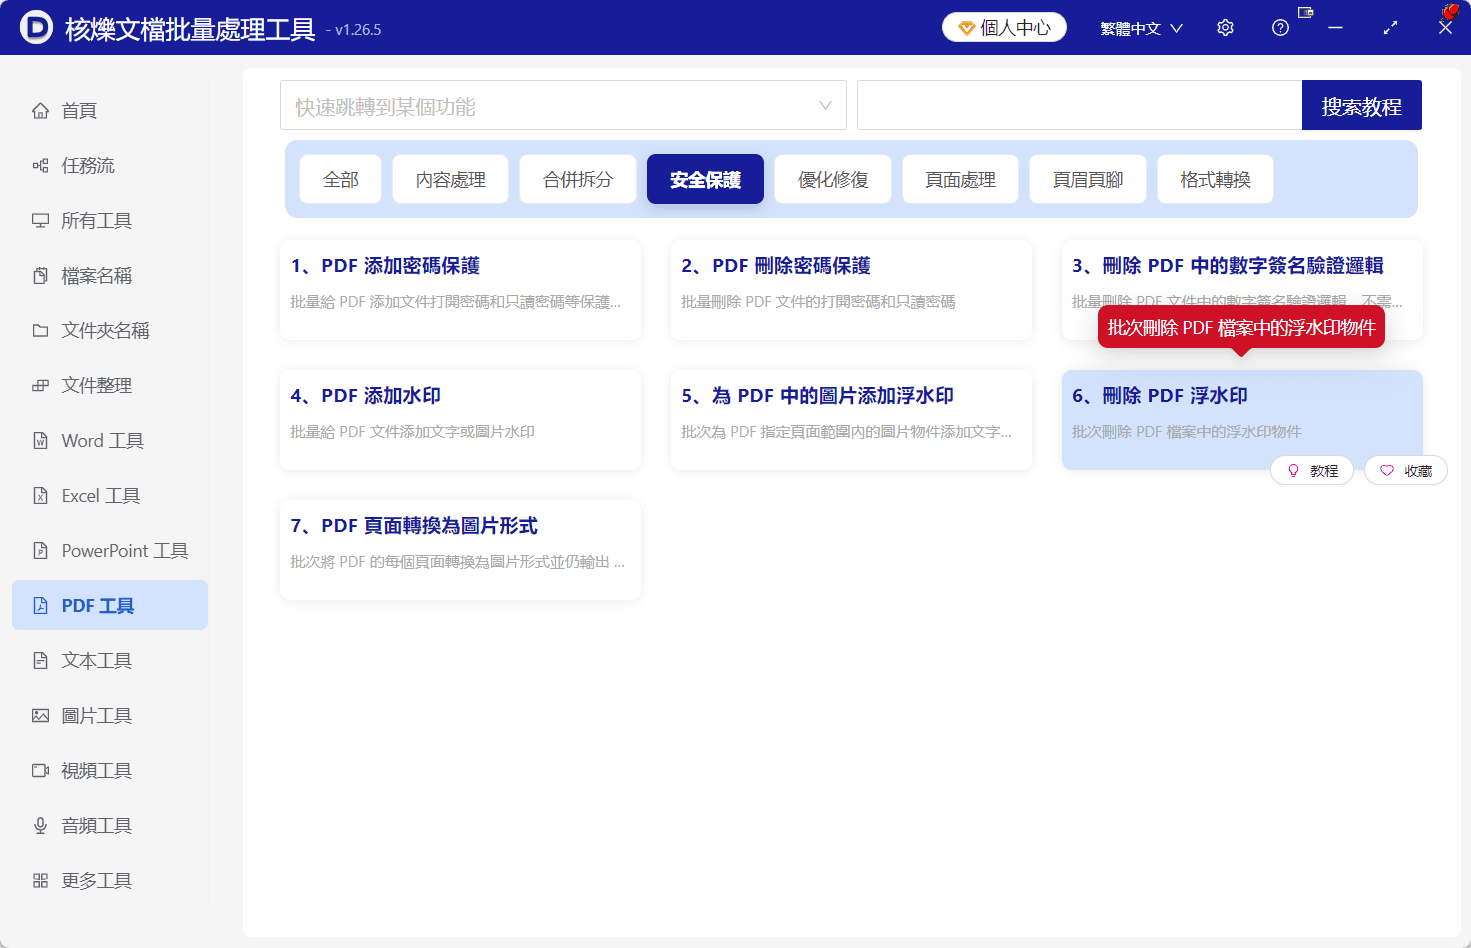Click the PDF 工具 file icon
This screenshot has height=948, width=1471.
tap(40, 606)
